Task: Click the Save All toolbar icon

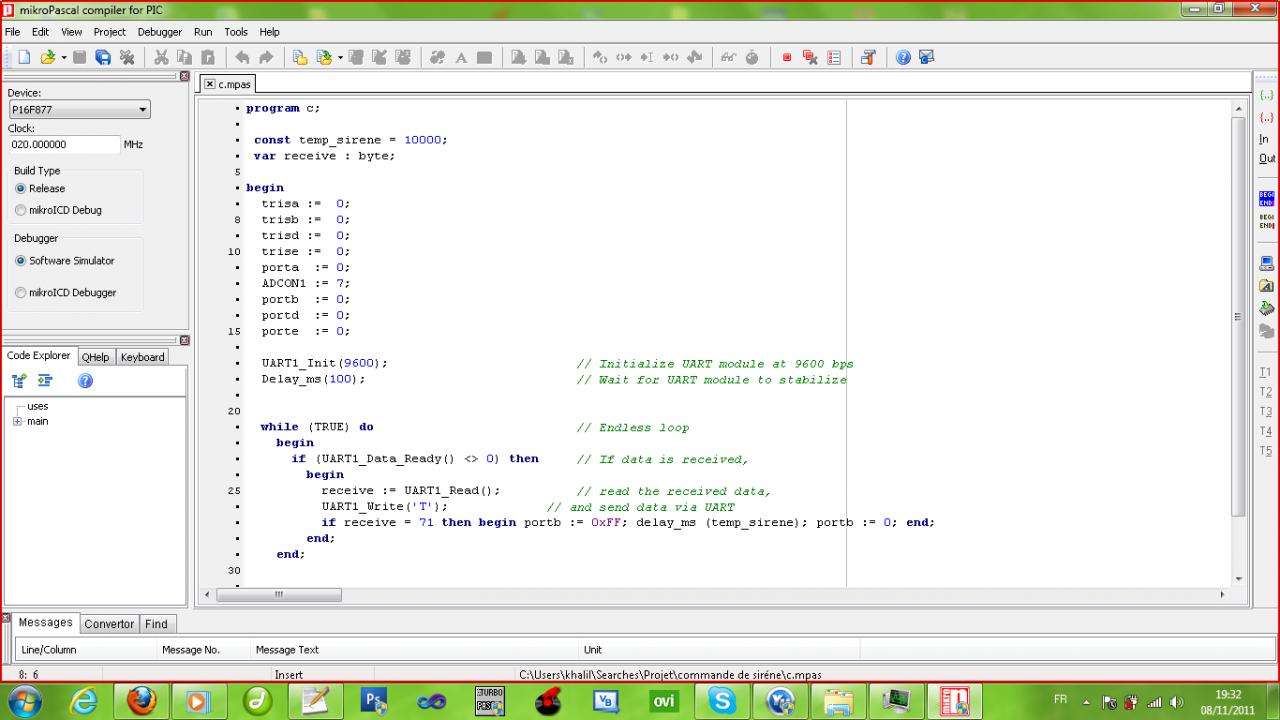Action: point(103,58)
